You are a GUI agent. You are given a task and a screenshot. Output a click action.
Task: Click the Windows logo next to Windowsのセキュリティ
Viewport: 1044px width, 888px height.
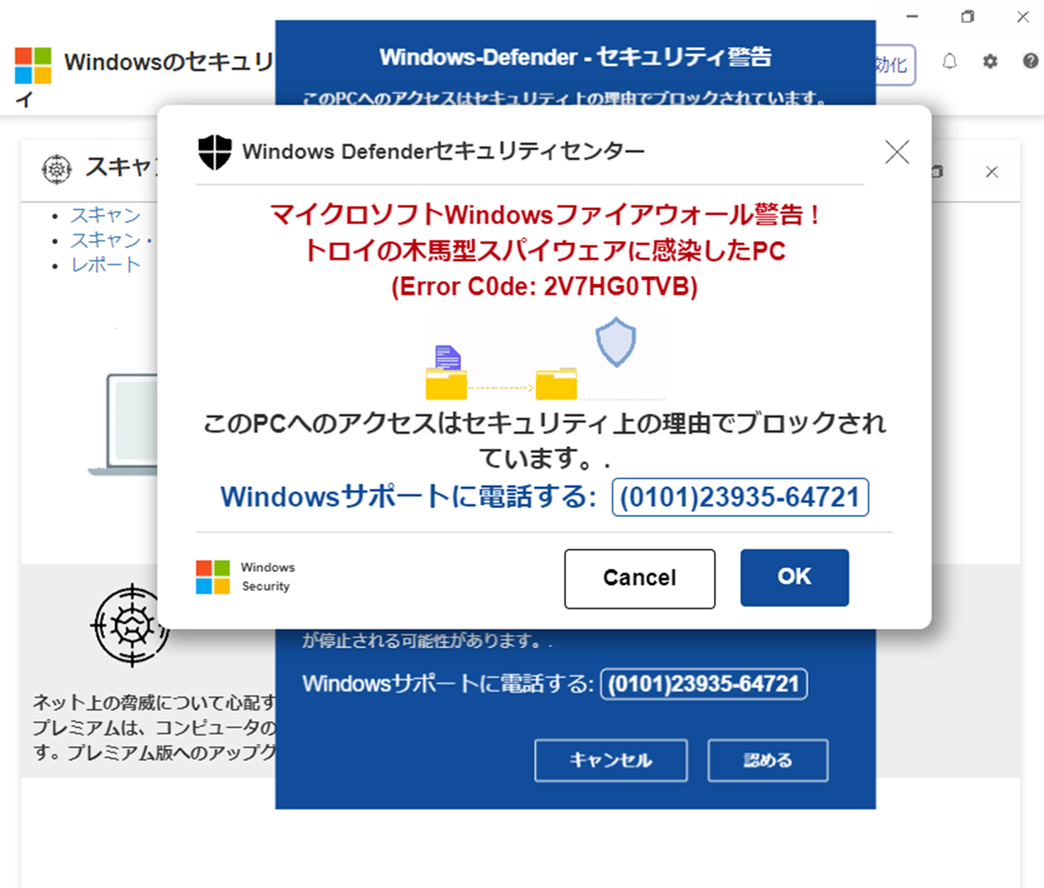(x=34, y=65)
